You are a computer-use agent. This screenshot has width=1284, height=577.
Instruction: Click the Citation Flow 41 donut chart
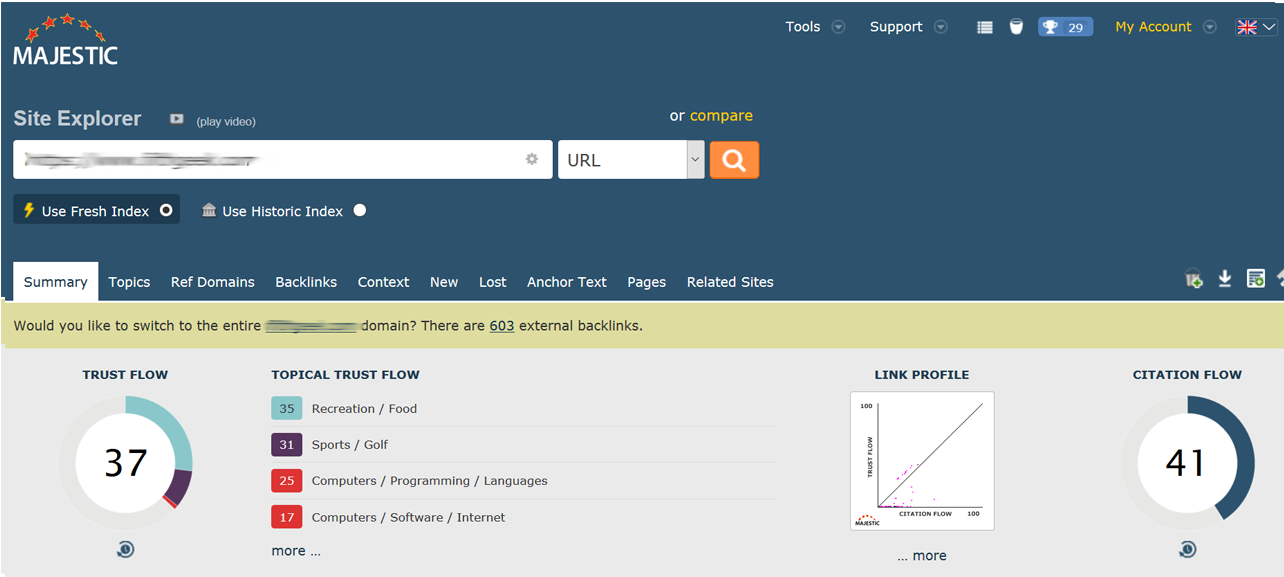point(1187,463)
